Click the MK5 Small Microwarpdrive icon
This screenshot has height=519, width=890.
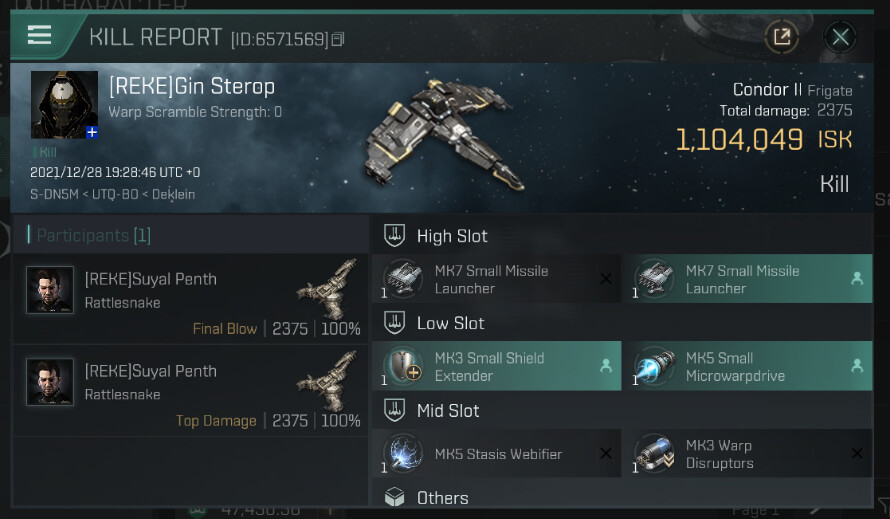click(x=655, y=366)
